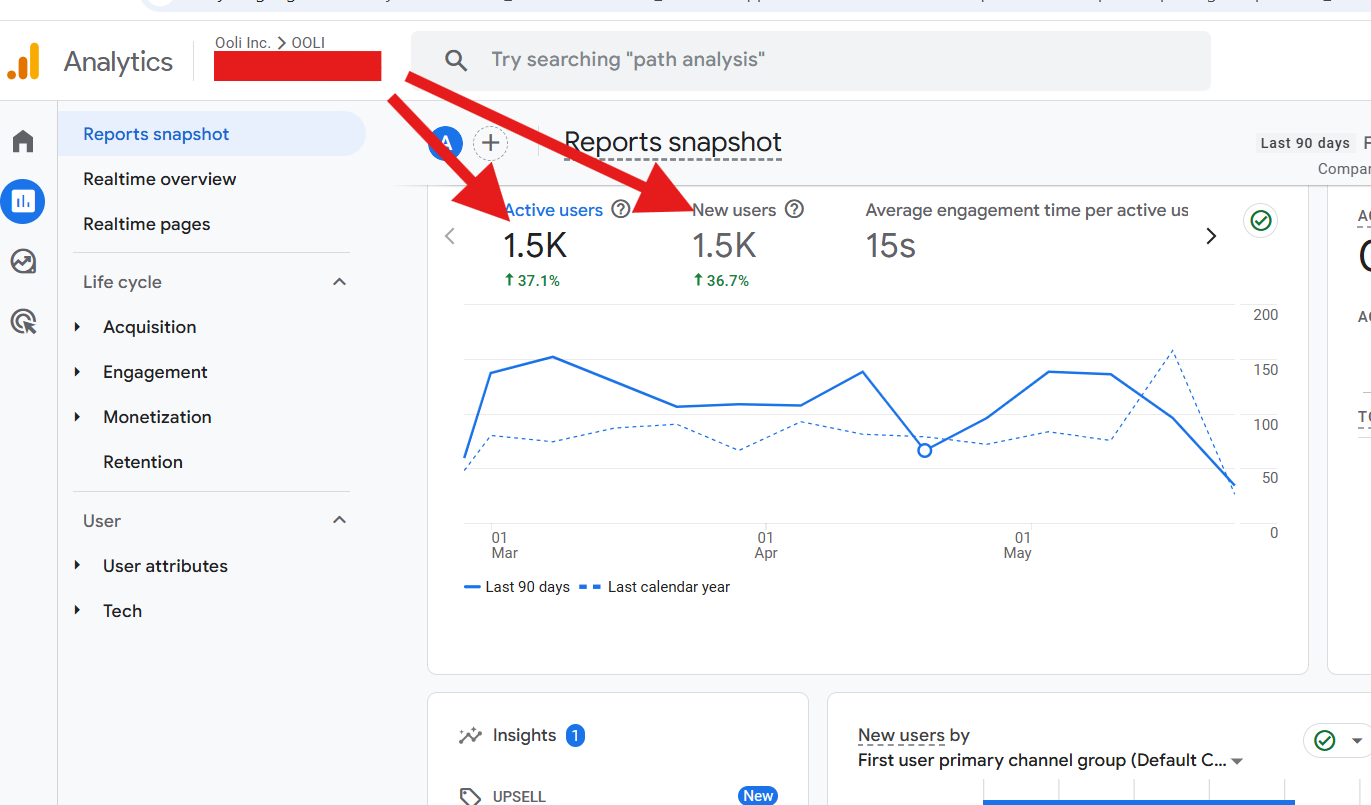Collapse the Life cycle section
1371x805 pixels.
coord(340,282)
